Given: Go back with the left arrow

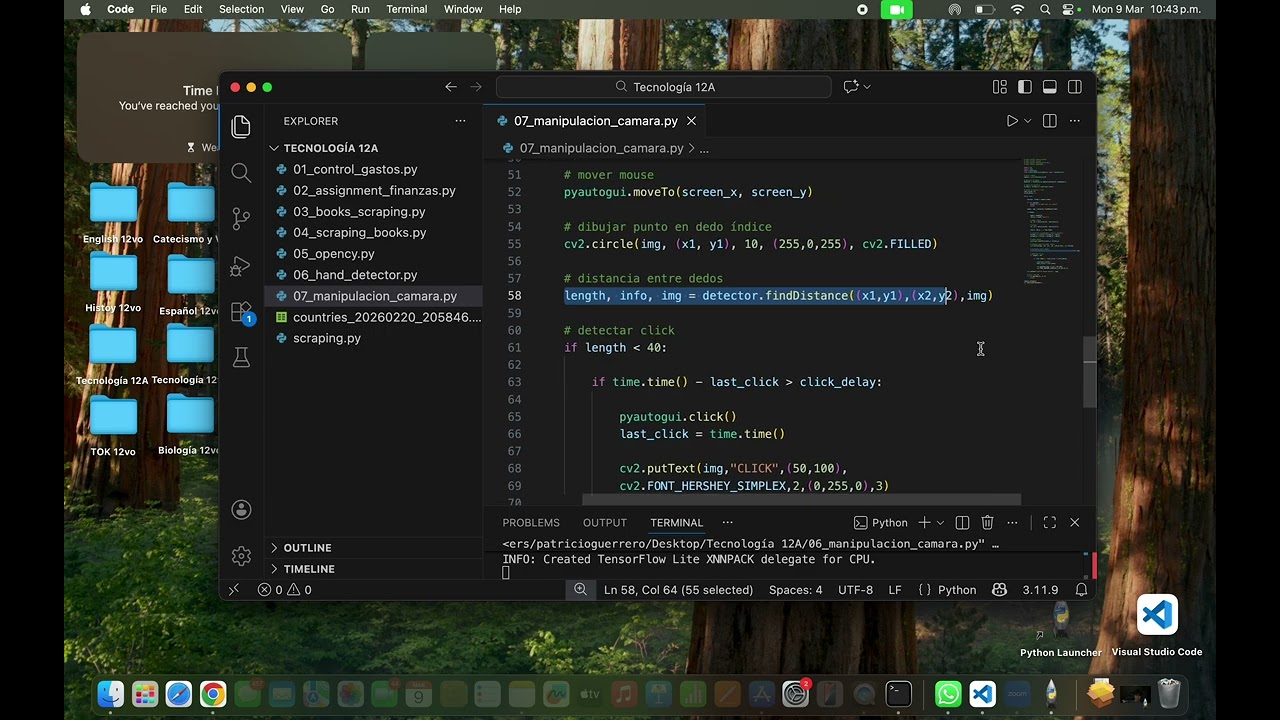Looking at the screenshot, I should click(451, 87).
